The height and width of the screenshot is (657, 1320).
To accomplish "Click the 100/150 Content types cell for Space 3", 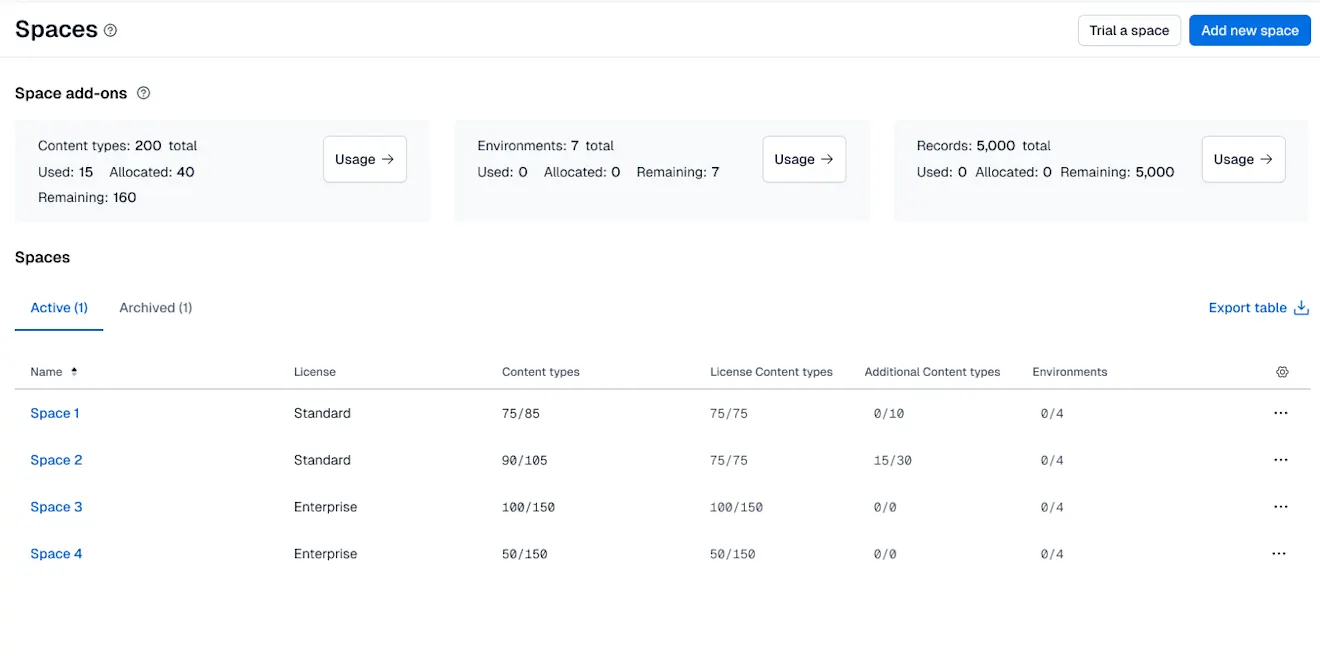I will 528,507.
